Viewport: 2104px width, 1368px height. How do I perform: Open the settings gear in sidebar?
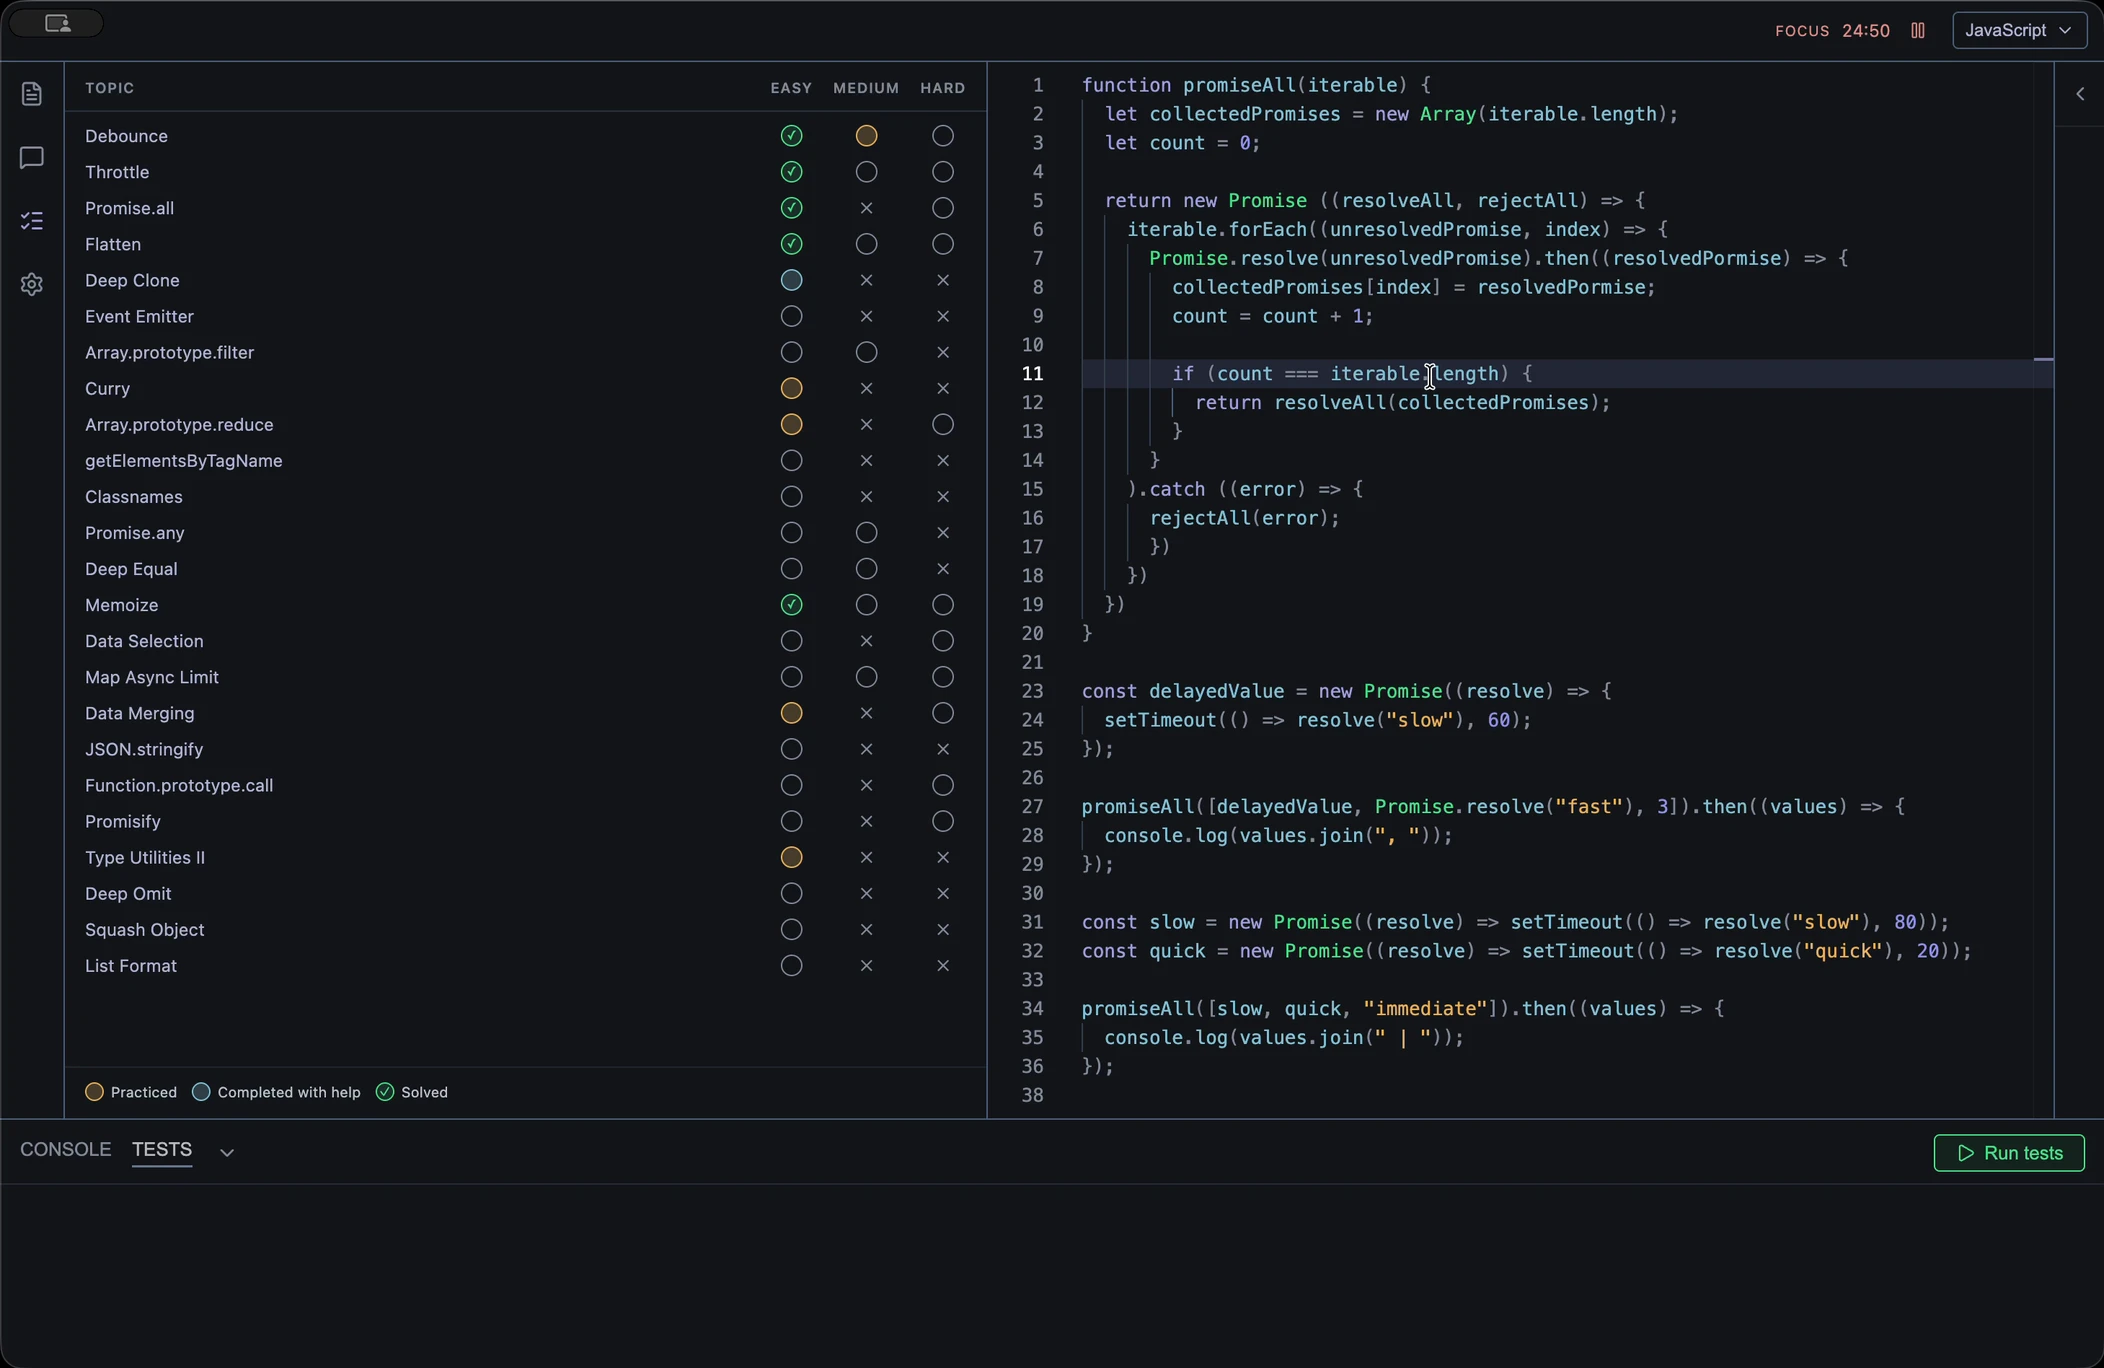click(x=32, y=284)
